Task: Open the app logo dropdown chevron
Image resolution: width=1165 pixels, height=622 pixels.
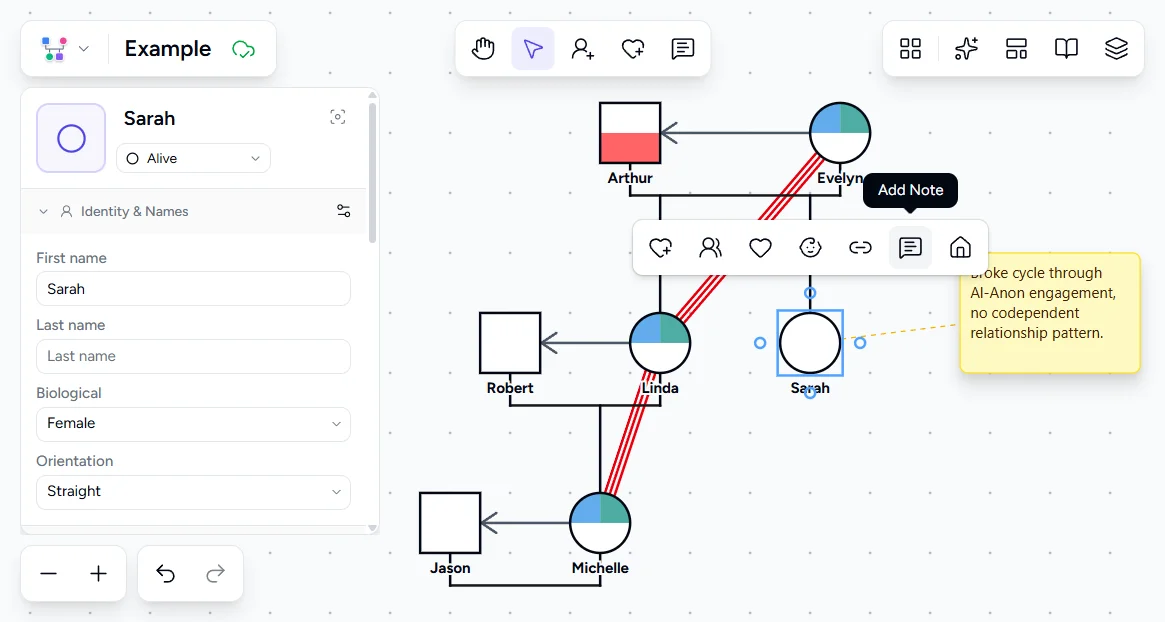Action: point(84,49)
